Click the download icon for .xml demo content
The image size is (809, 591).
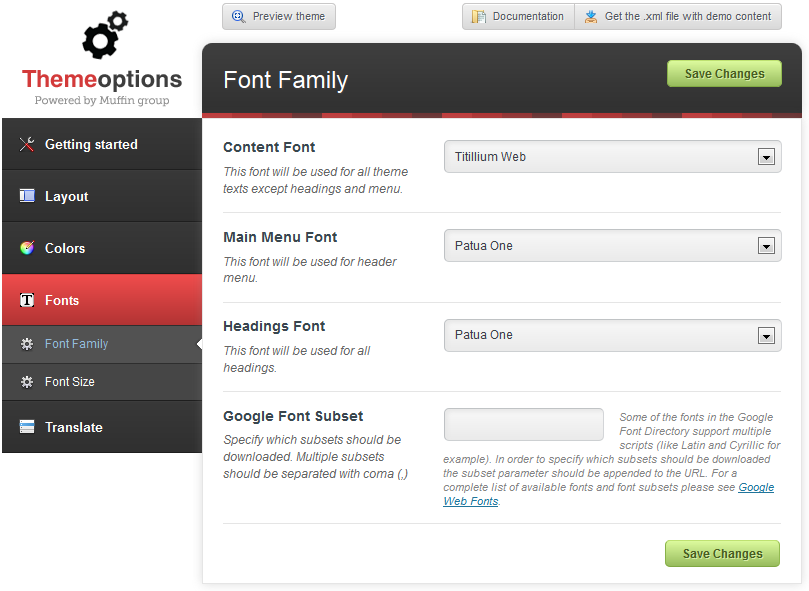point(591,16)
